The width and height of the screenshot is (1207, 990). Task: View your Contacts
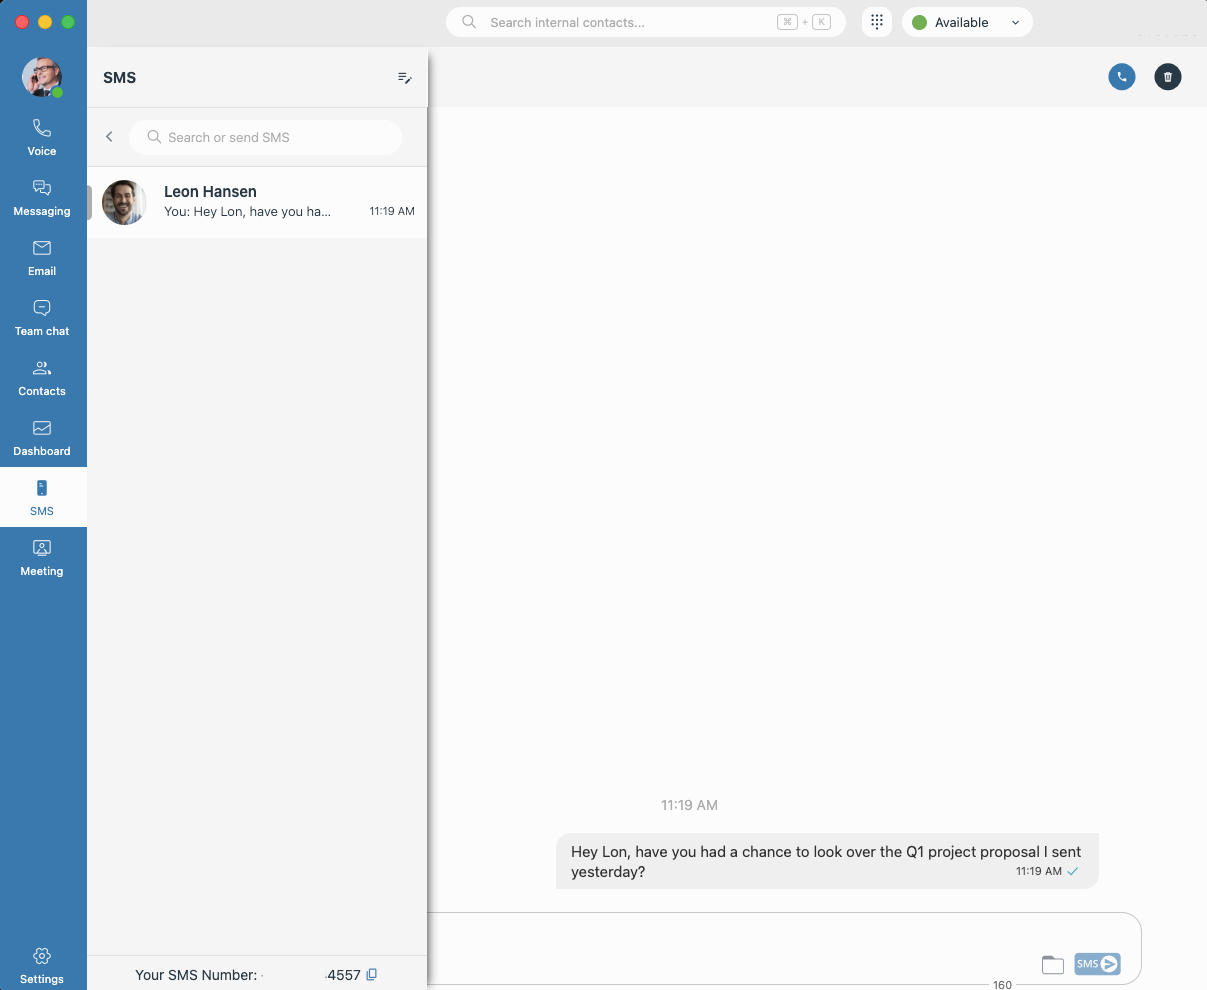pyautogui.click(x=41, y=376)
